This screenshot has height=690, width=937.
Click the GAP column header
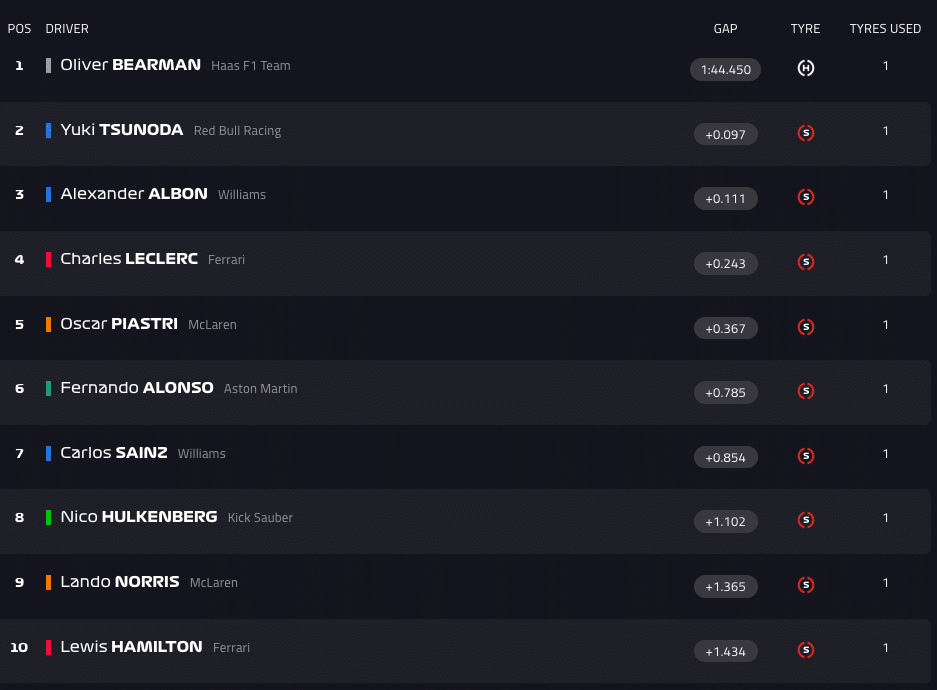click(725, 29)
